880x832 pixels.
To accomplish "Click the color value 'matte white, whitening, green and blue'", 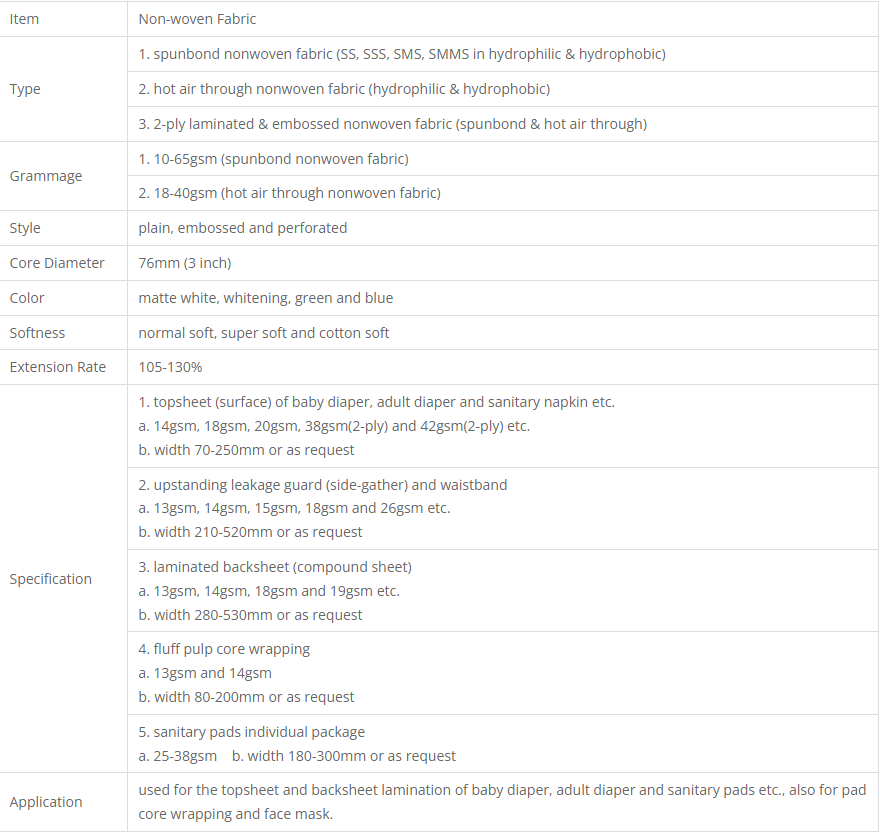I will tap(266, 298).
